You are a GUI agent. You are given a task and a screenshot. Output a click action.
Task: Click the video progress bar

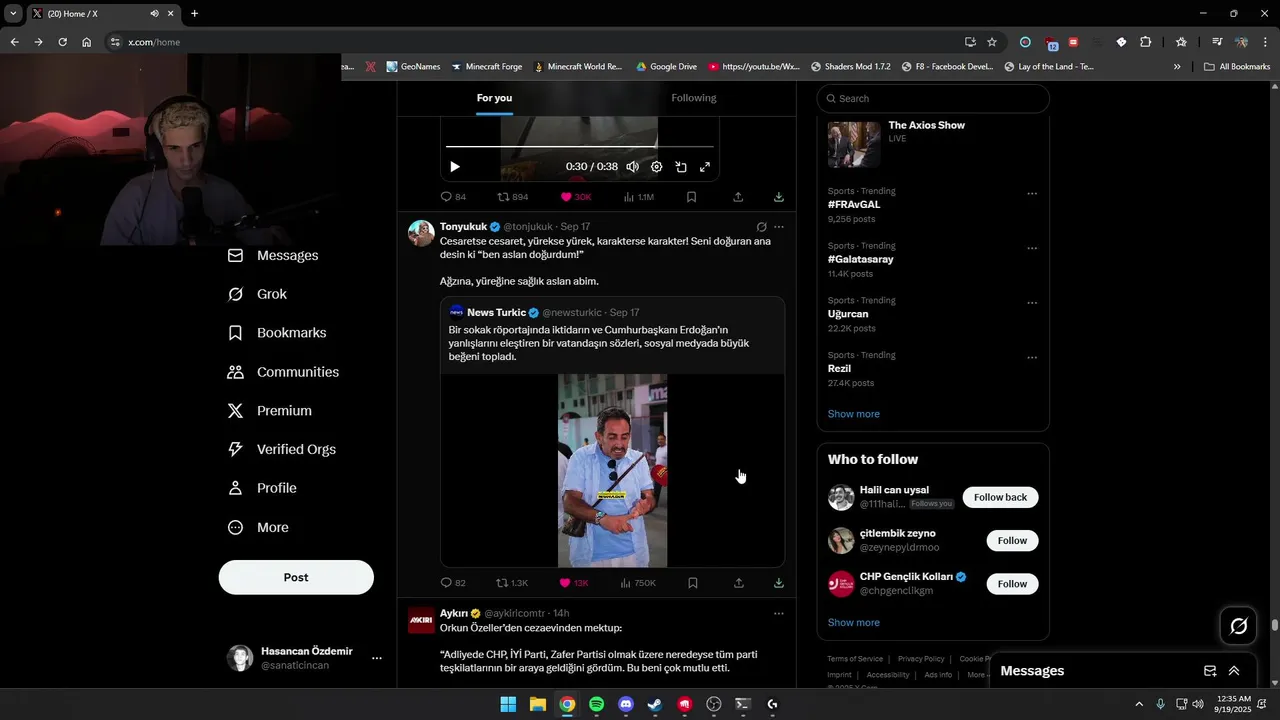click(x=580, y=147)
